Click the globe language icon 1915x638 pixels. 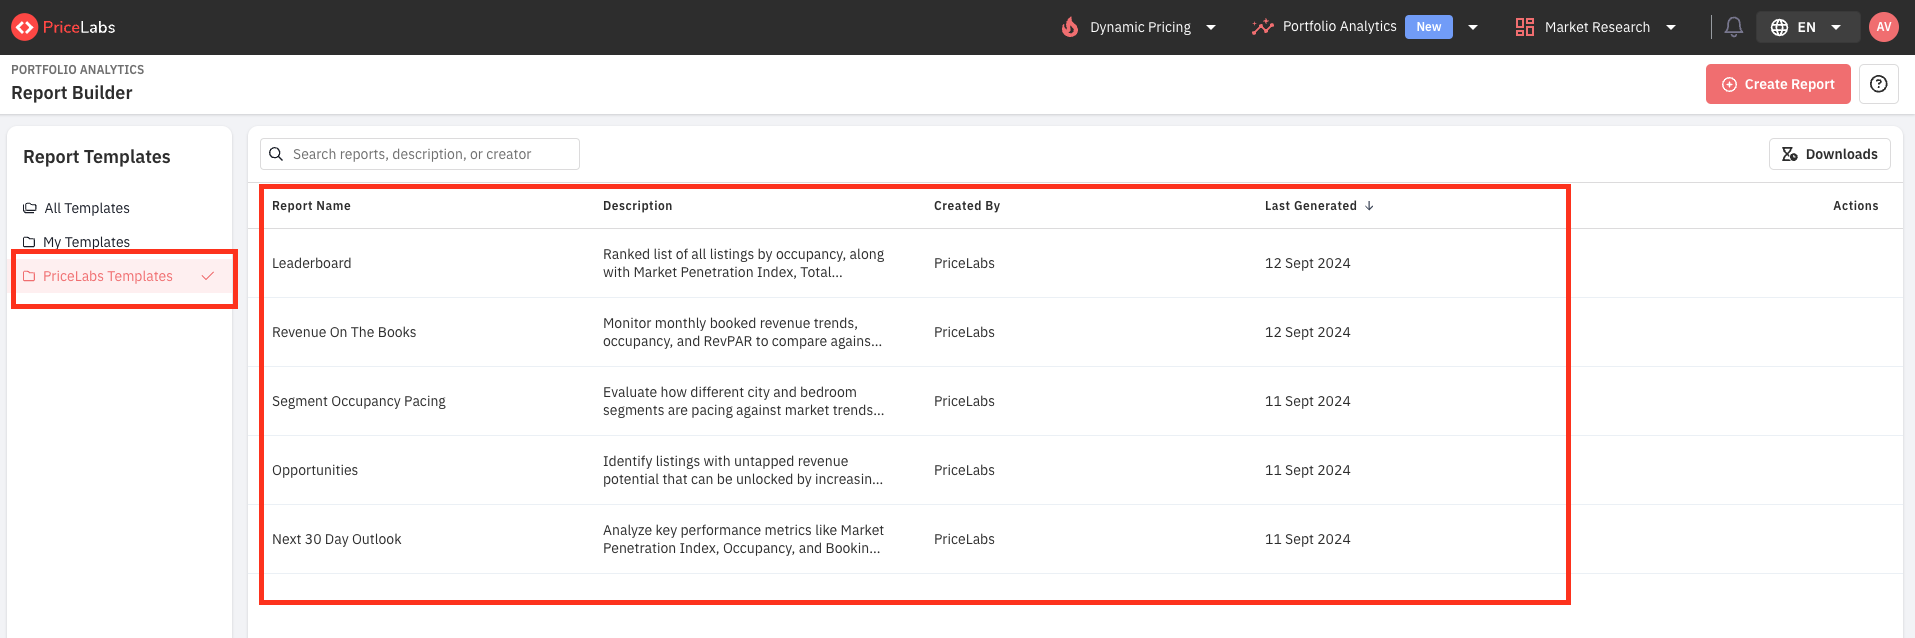tap(1780, 27)
